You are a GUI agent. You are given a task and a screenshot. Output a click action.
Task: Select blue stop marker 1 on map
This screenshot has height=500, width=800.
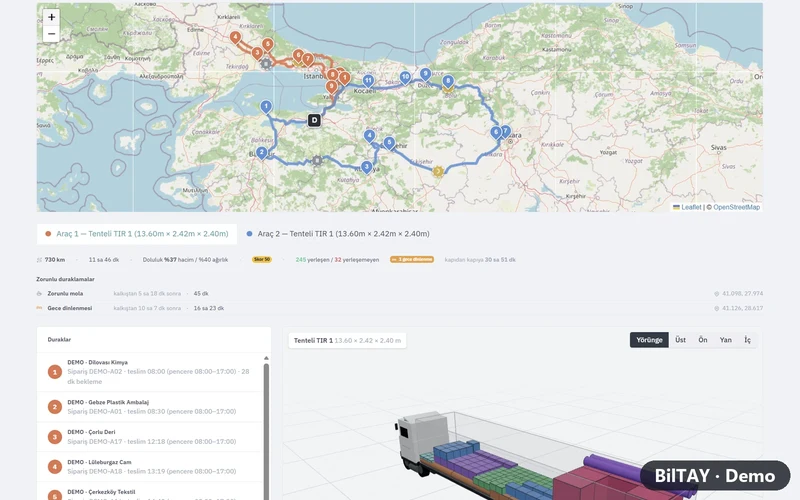(x=266, y=107)
